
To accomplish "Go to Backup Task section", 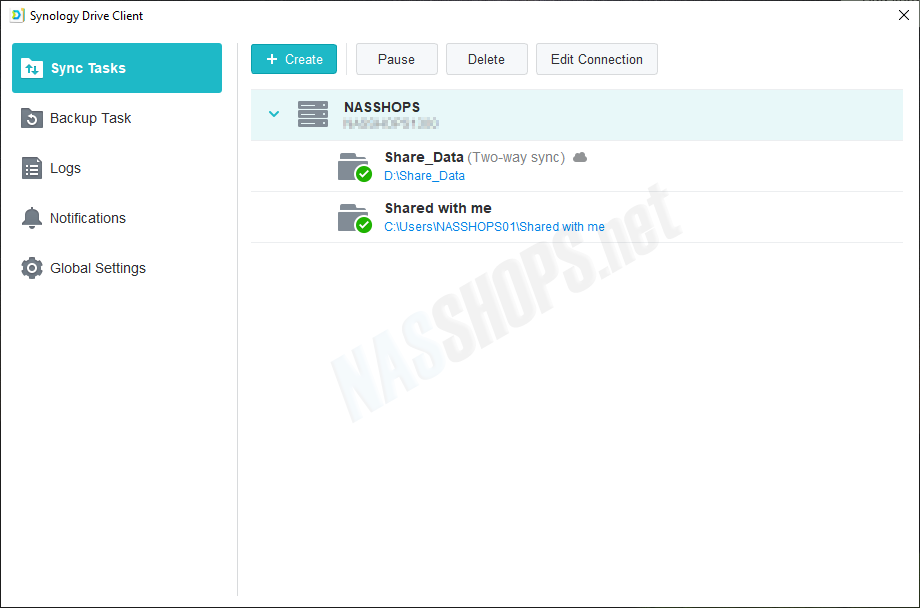I will pyautogui.click(x=117, y=118).
